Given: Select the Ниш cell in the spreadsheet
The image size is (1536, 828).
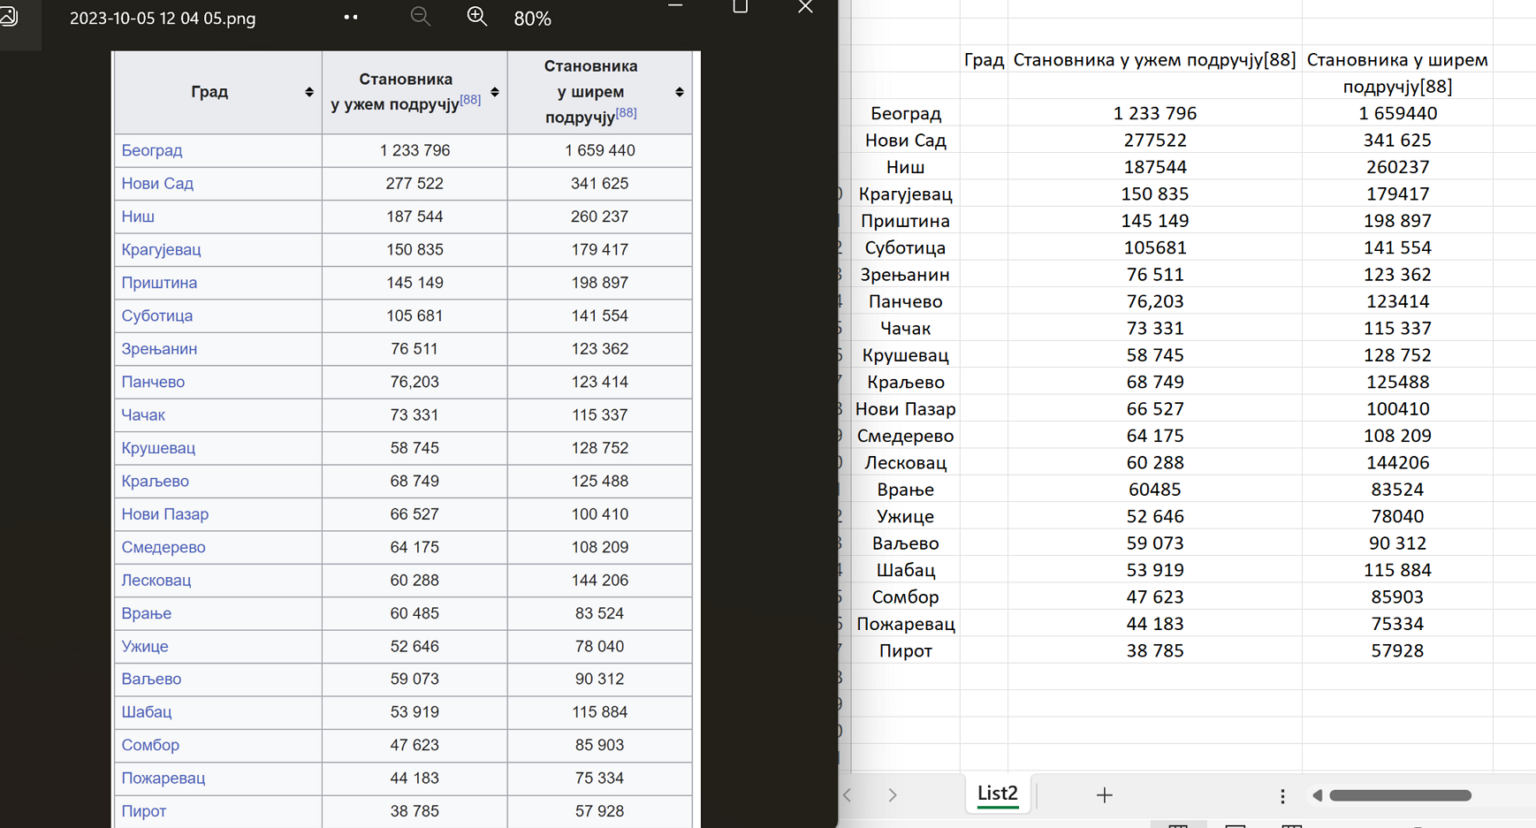Looking at the screenshot, I should (x=906, y=168).
